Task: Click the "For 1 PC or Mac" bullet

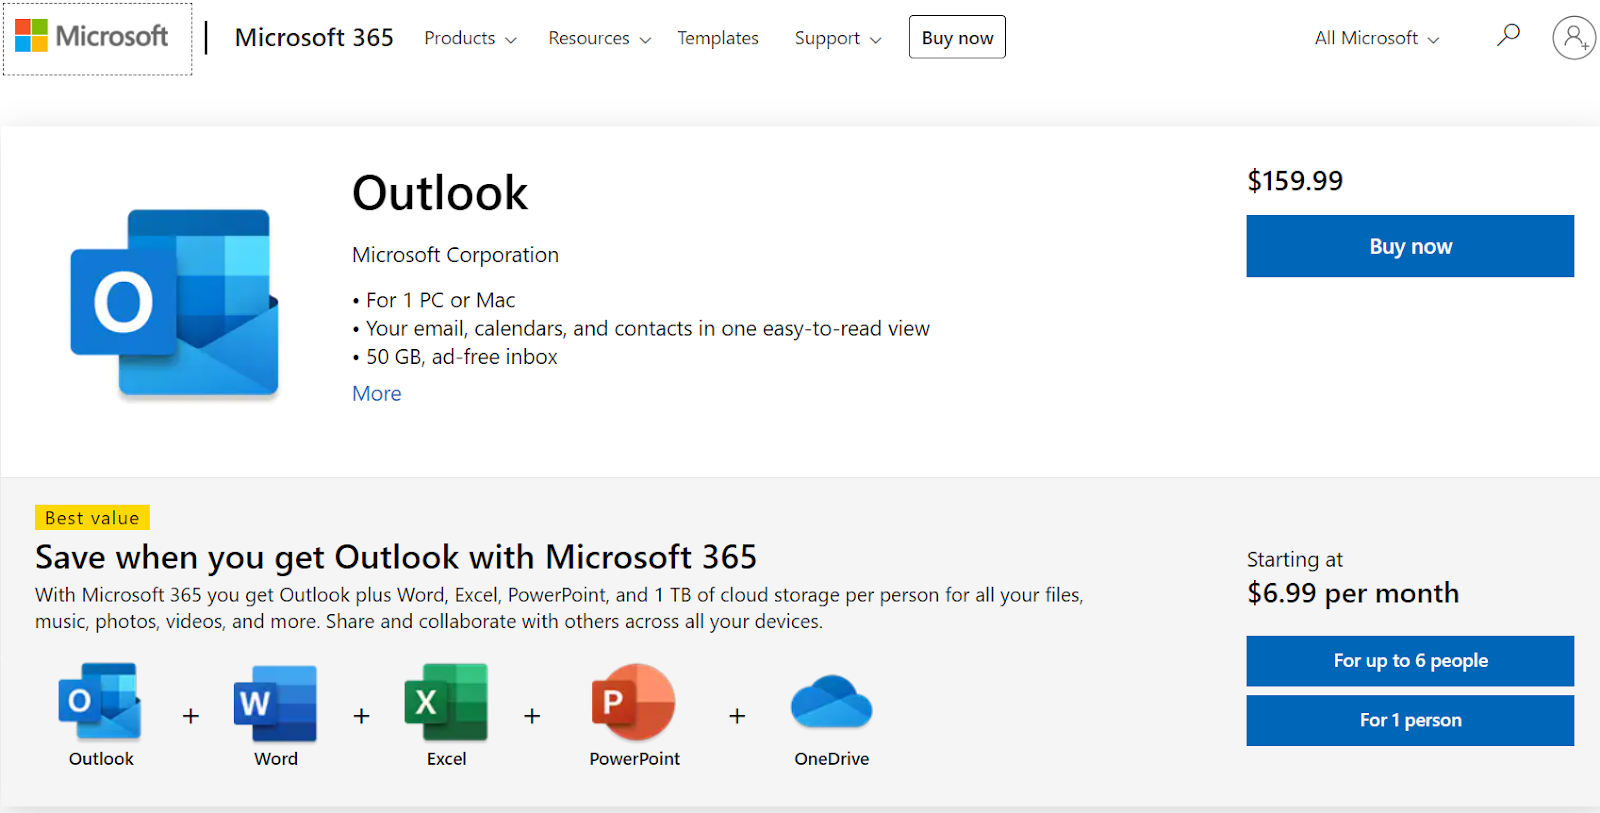Action: (x=434, y=300)
